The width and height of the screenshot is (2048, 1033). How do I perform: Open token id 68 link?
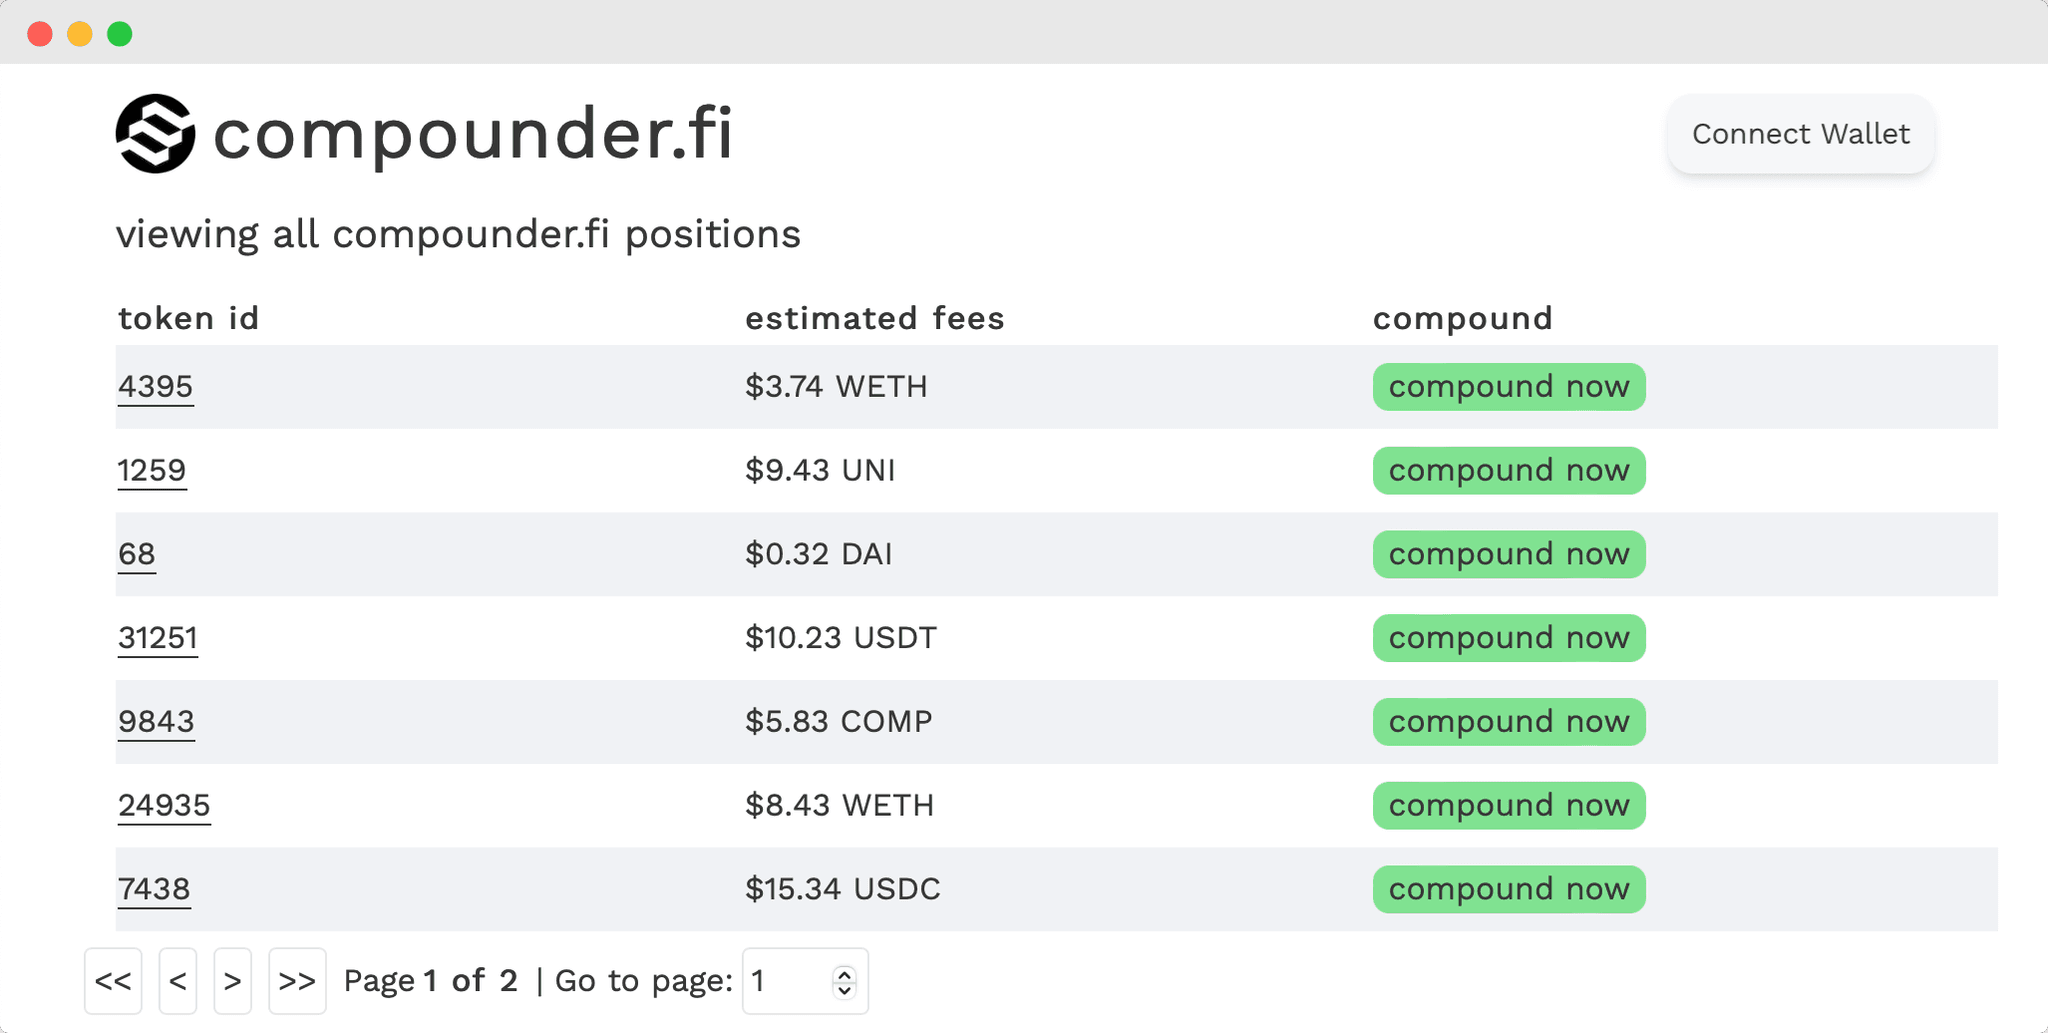click(137, 555)
